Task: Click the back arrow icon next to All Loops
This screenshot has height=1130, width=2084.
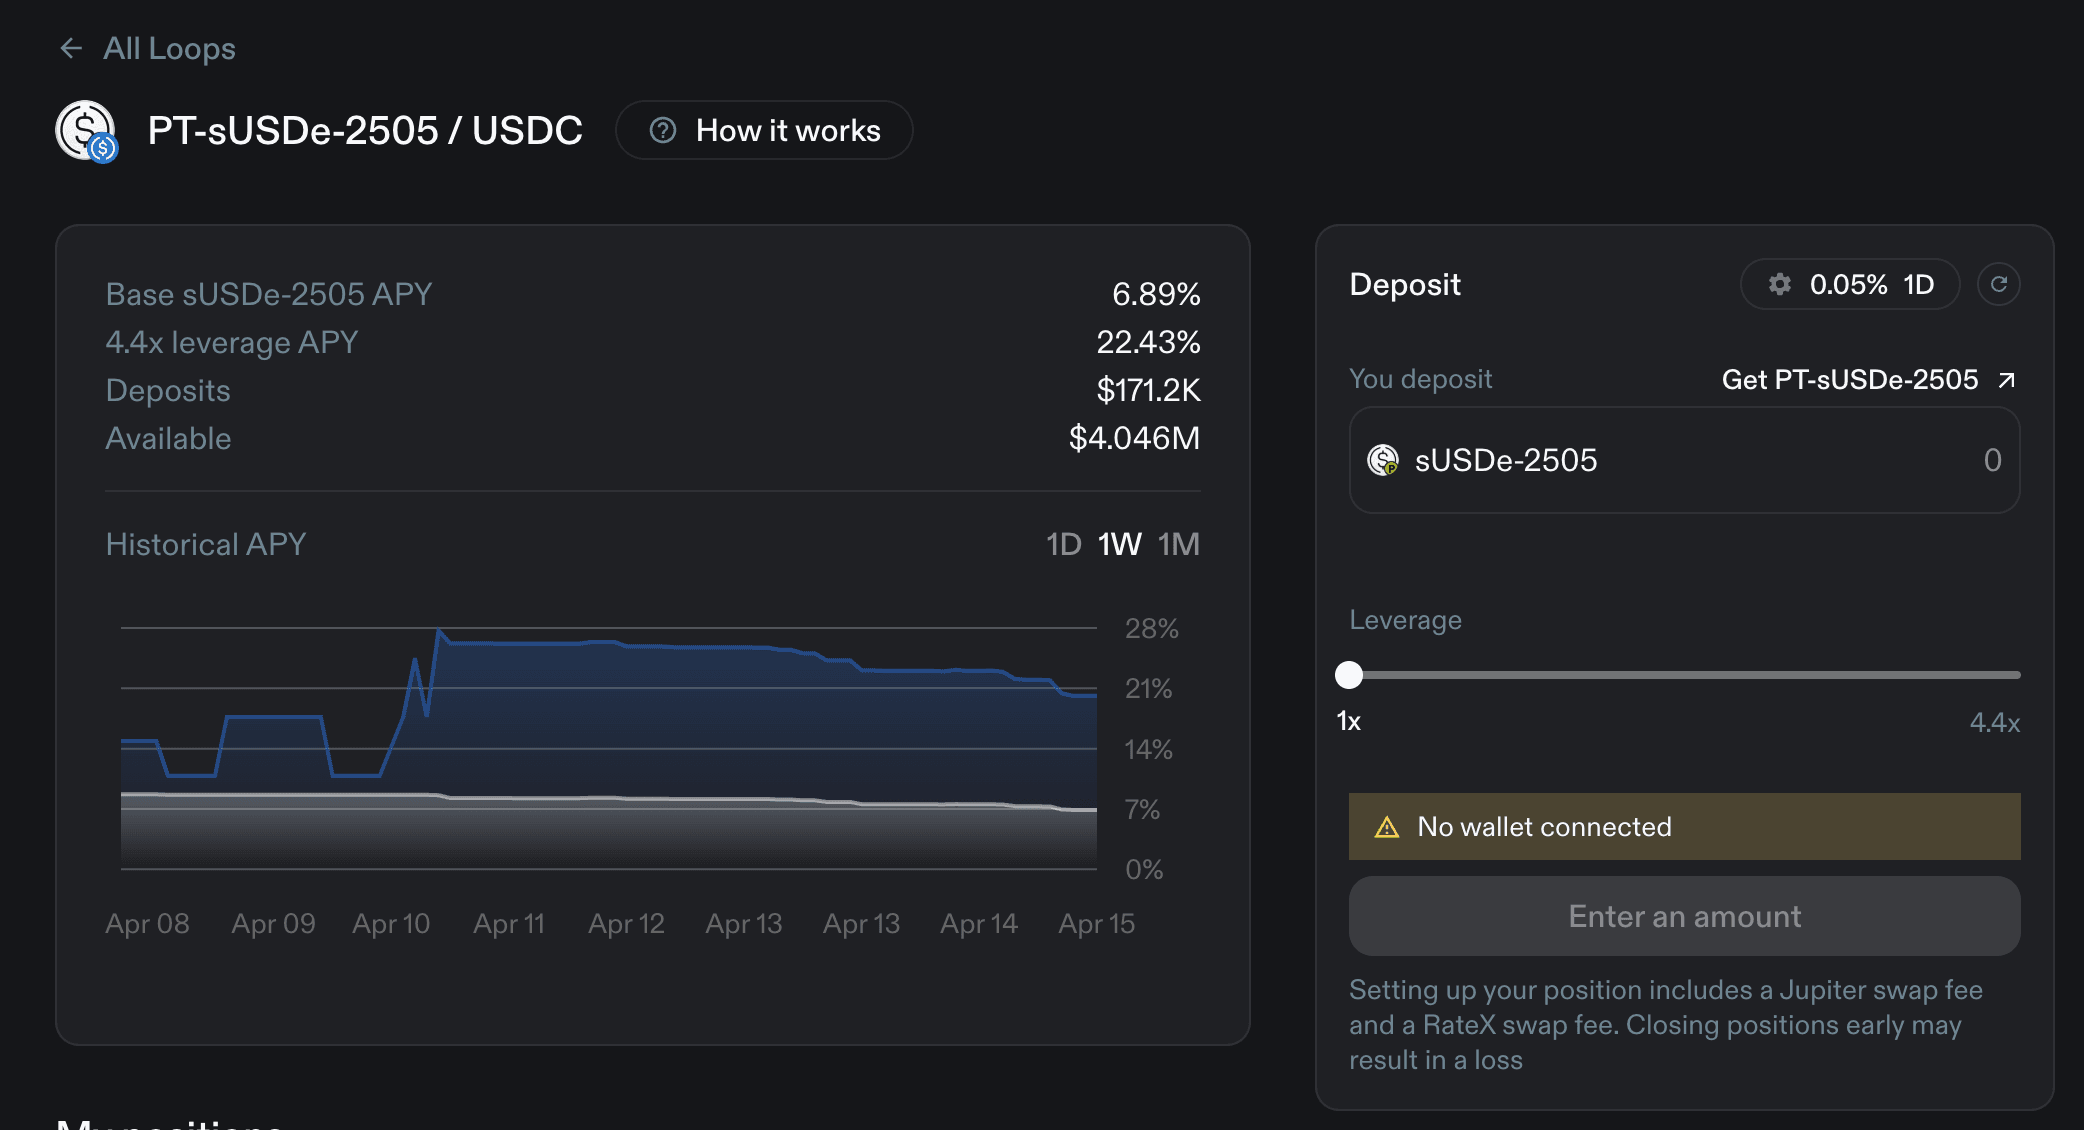Action: pos(71,48)
